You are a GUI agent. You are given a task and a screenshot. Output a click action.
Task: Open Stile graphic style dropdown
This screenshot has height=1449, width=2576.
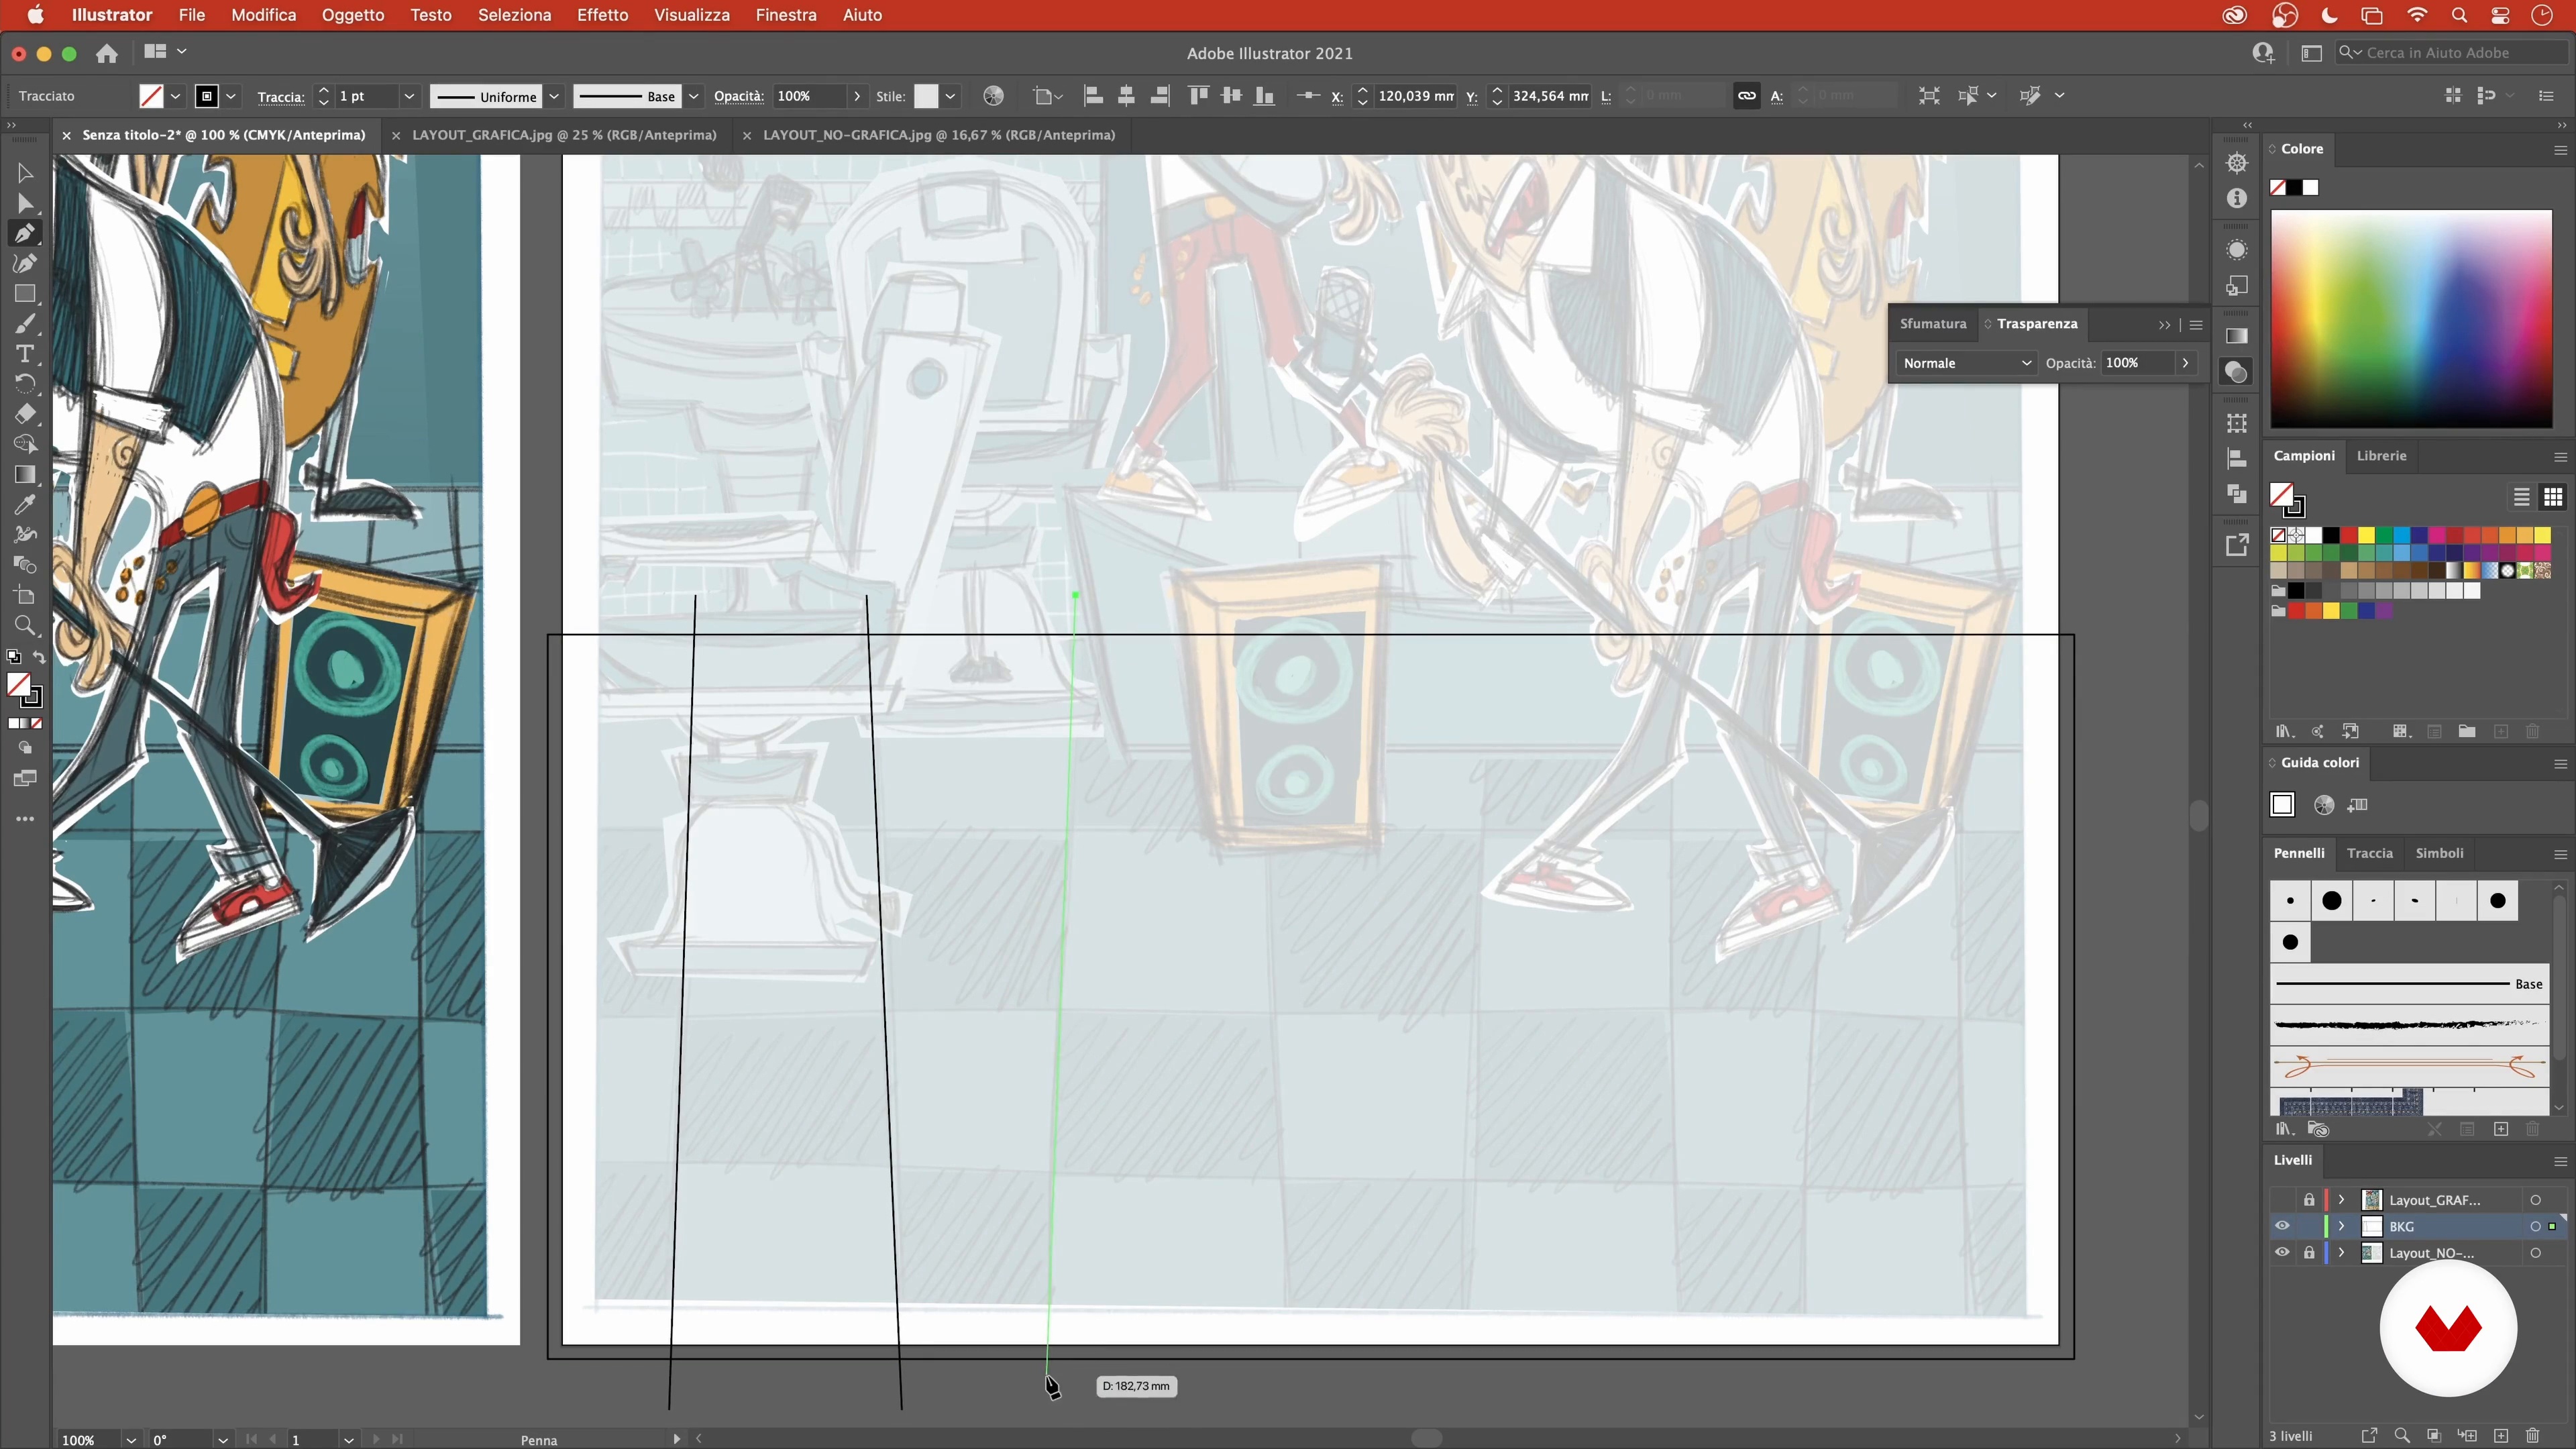tap(950, 96)
